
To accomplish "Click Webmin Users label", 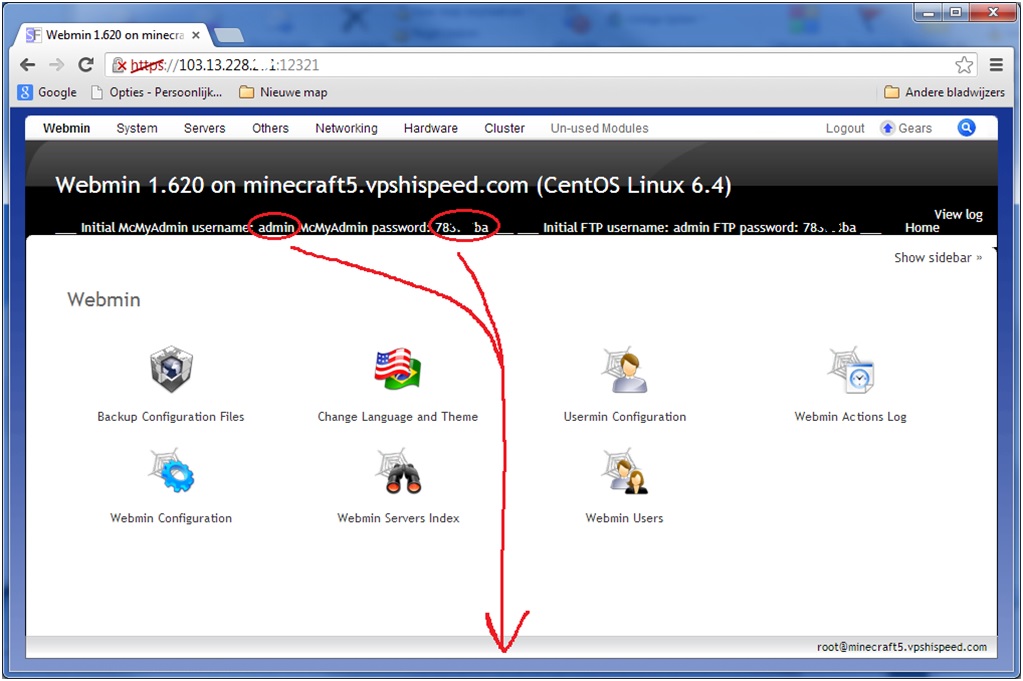I will click(624, 518).
